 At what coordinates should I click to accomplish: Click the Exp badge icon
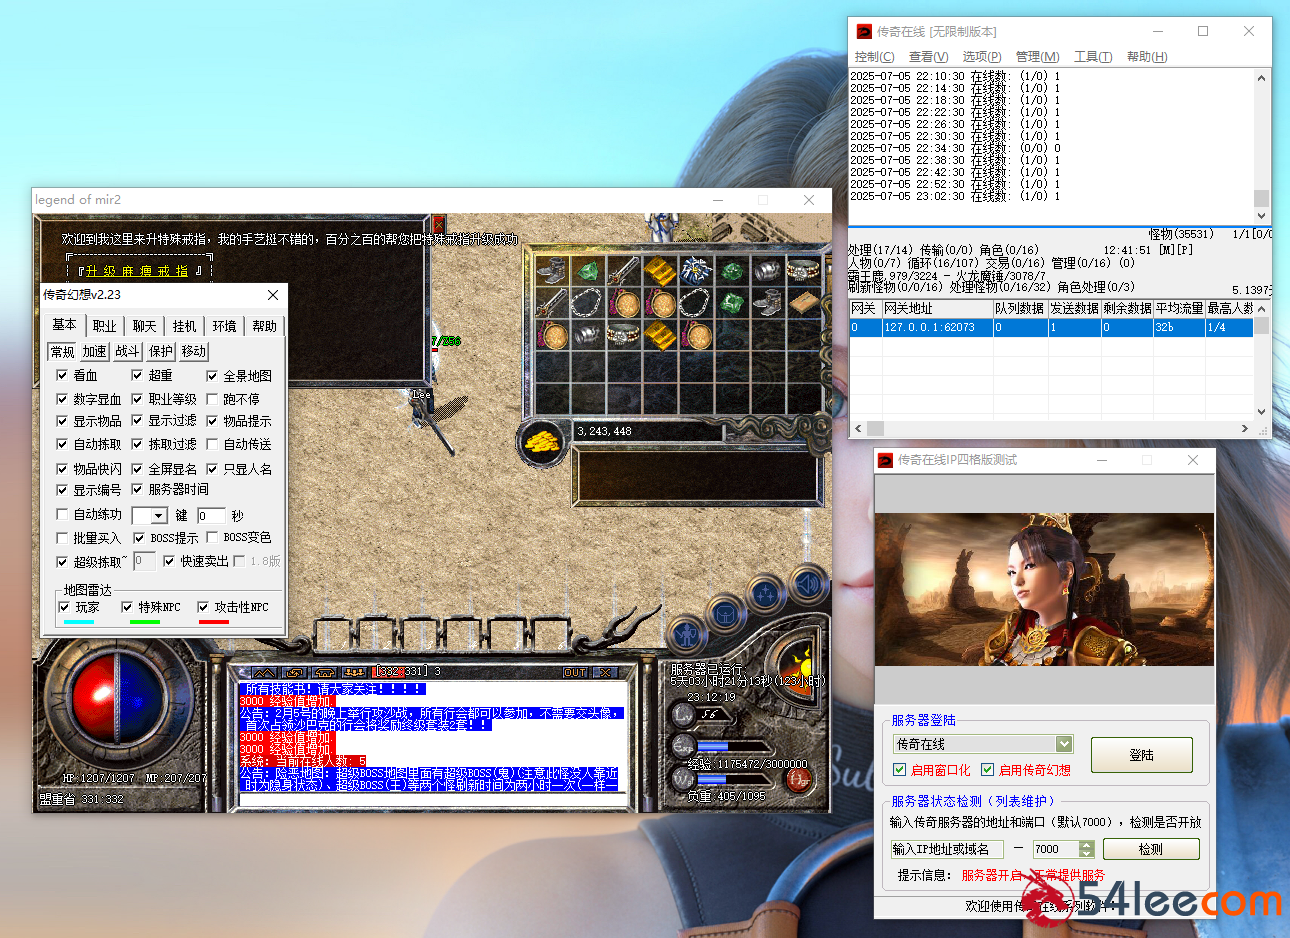click(683, 746)
